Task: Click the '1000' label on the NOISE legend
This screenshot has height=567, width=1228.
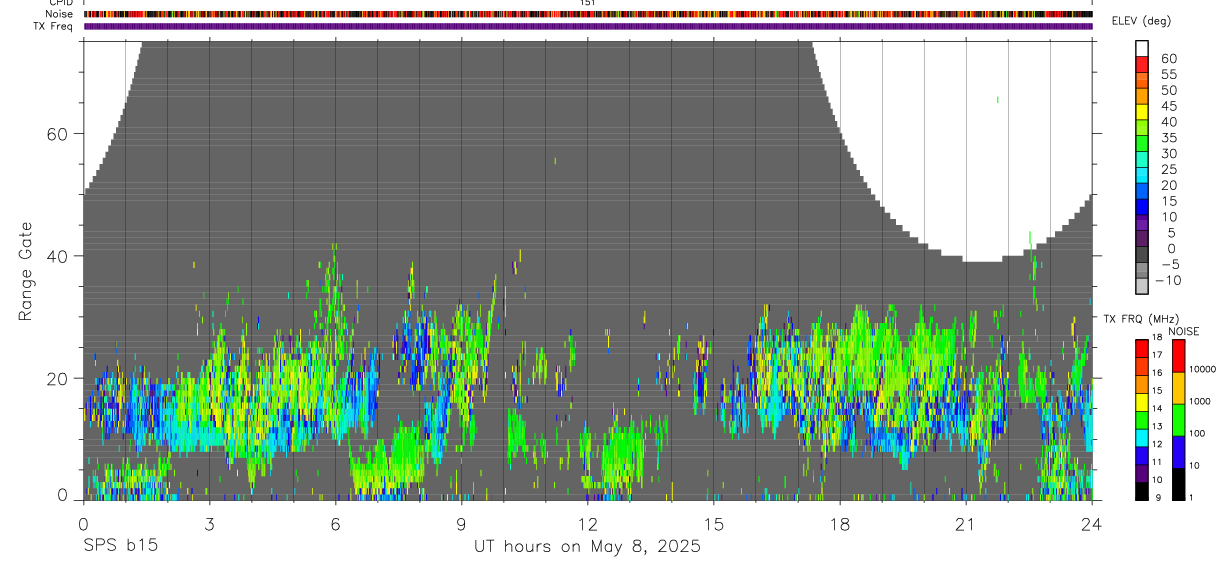Action: (1200, 401)
